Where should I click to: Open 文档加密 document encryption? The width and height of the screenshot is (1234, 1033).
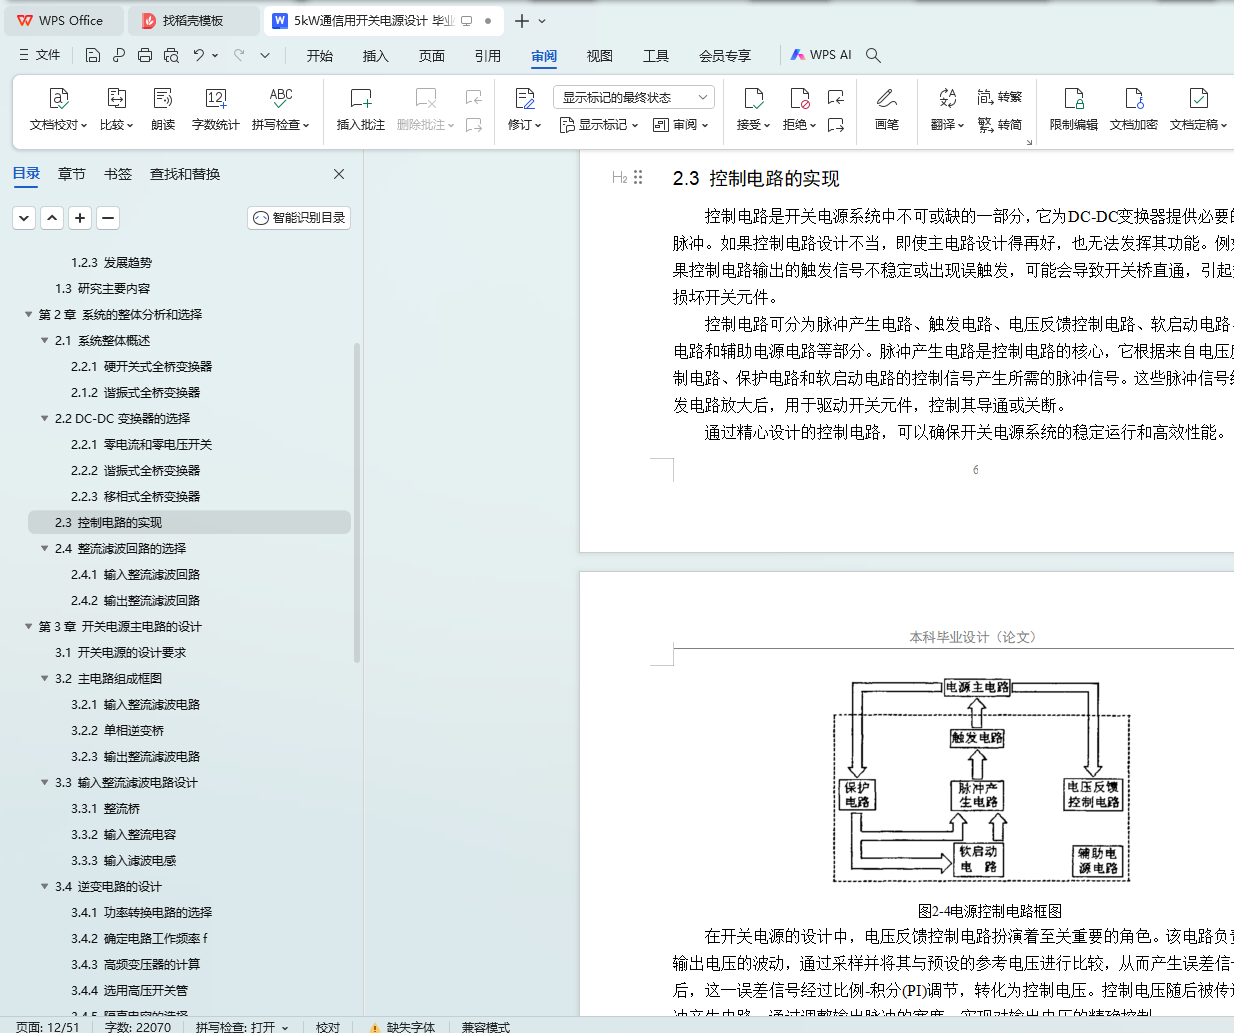[1134, 109]
